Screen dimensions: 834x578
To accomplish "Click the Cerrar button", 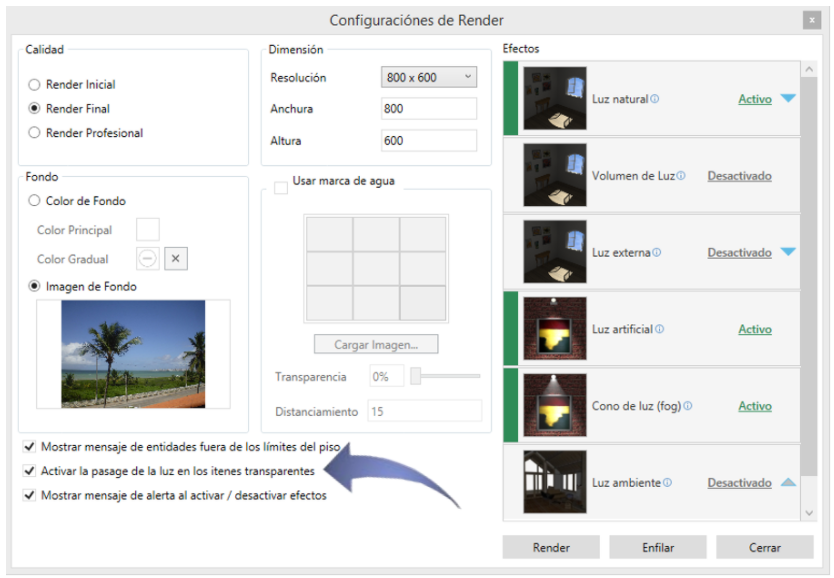I will click(765, 547).
